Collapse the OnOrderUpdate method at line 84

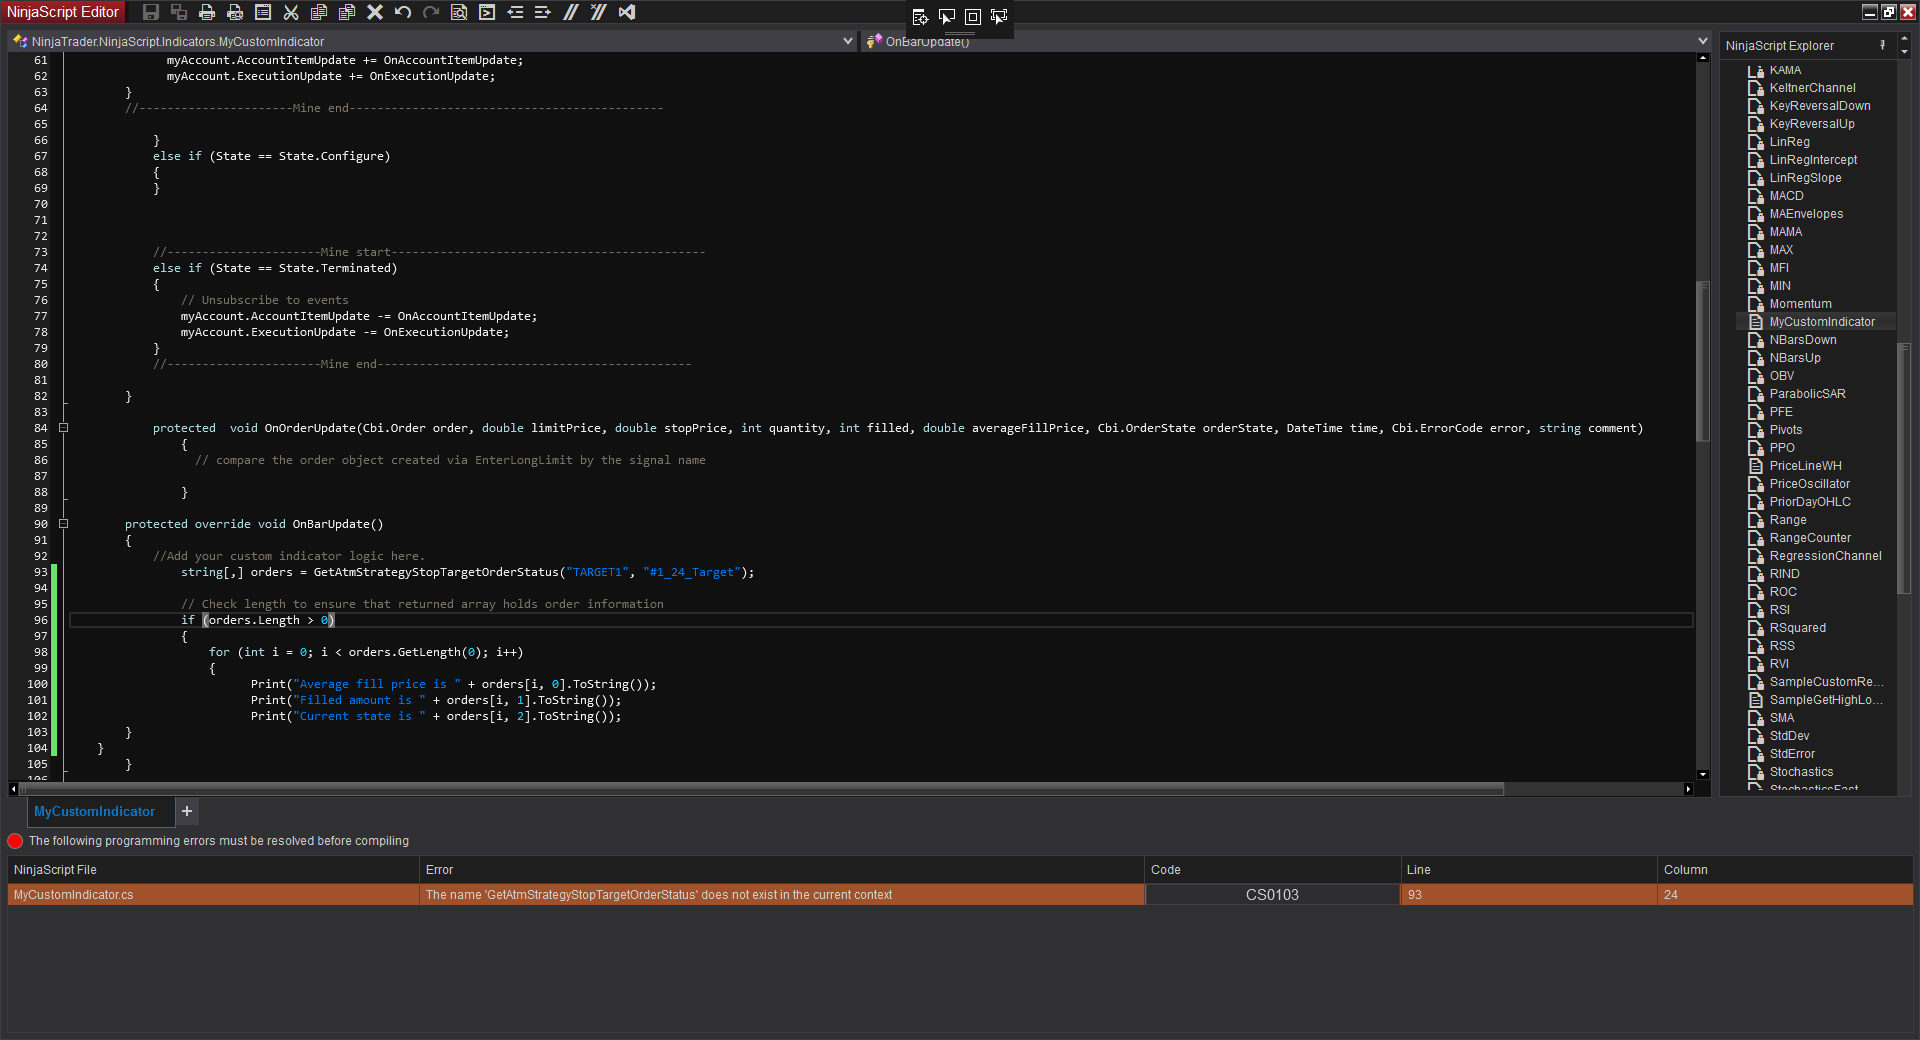tap(63, 428)
